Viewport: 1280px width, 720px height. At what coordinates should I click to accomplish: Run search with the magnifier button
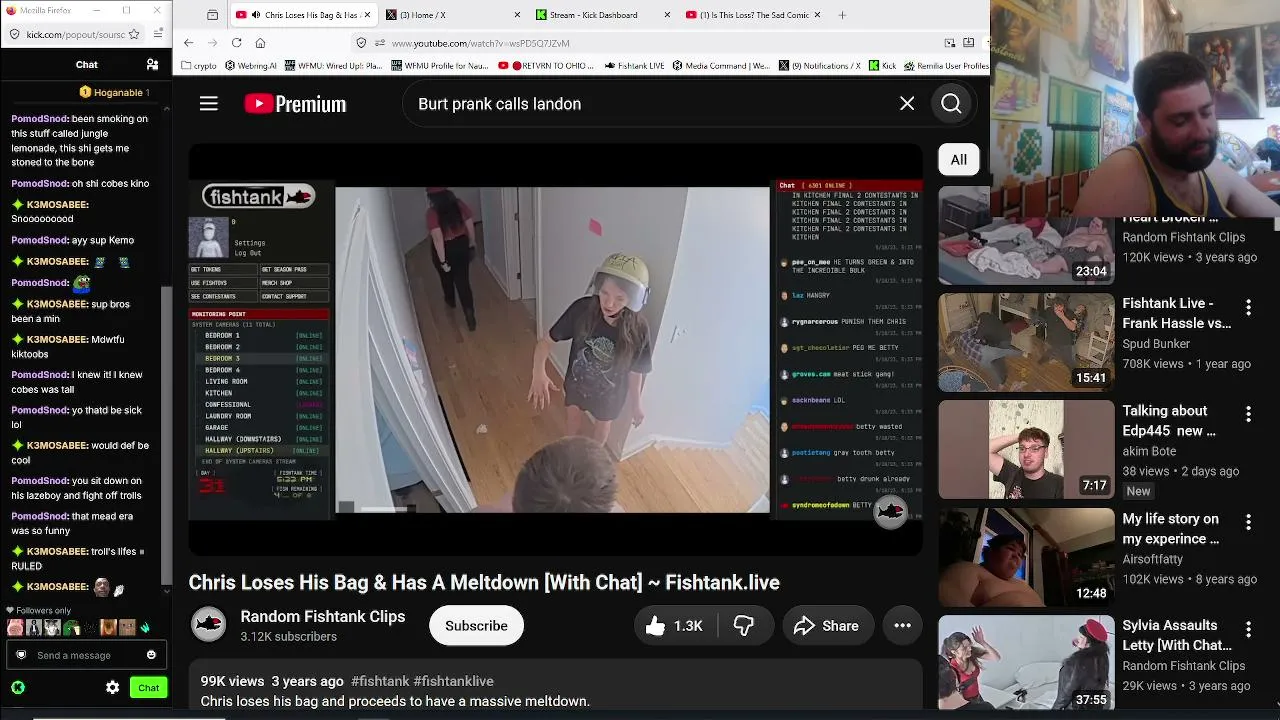[x=951, y=104]
